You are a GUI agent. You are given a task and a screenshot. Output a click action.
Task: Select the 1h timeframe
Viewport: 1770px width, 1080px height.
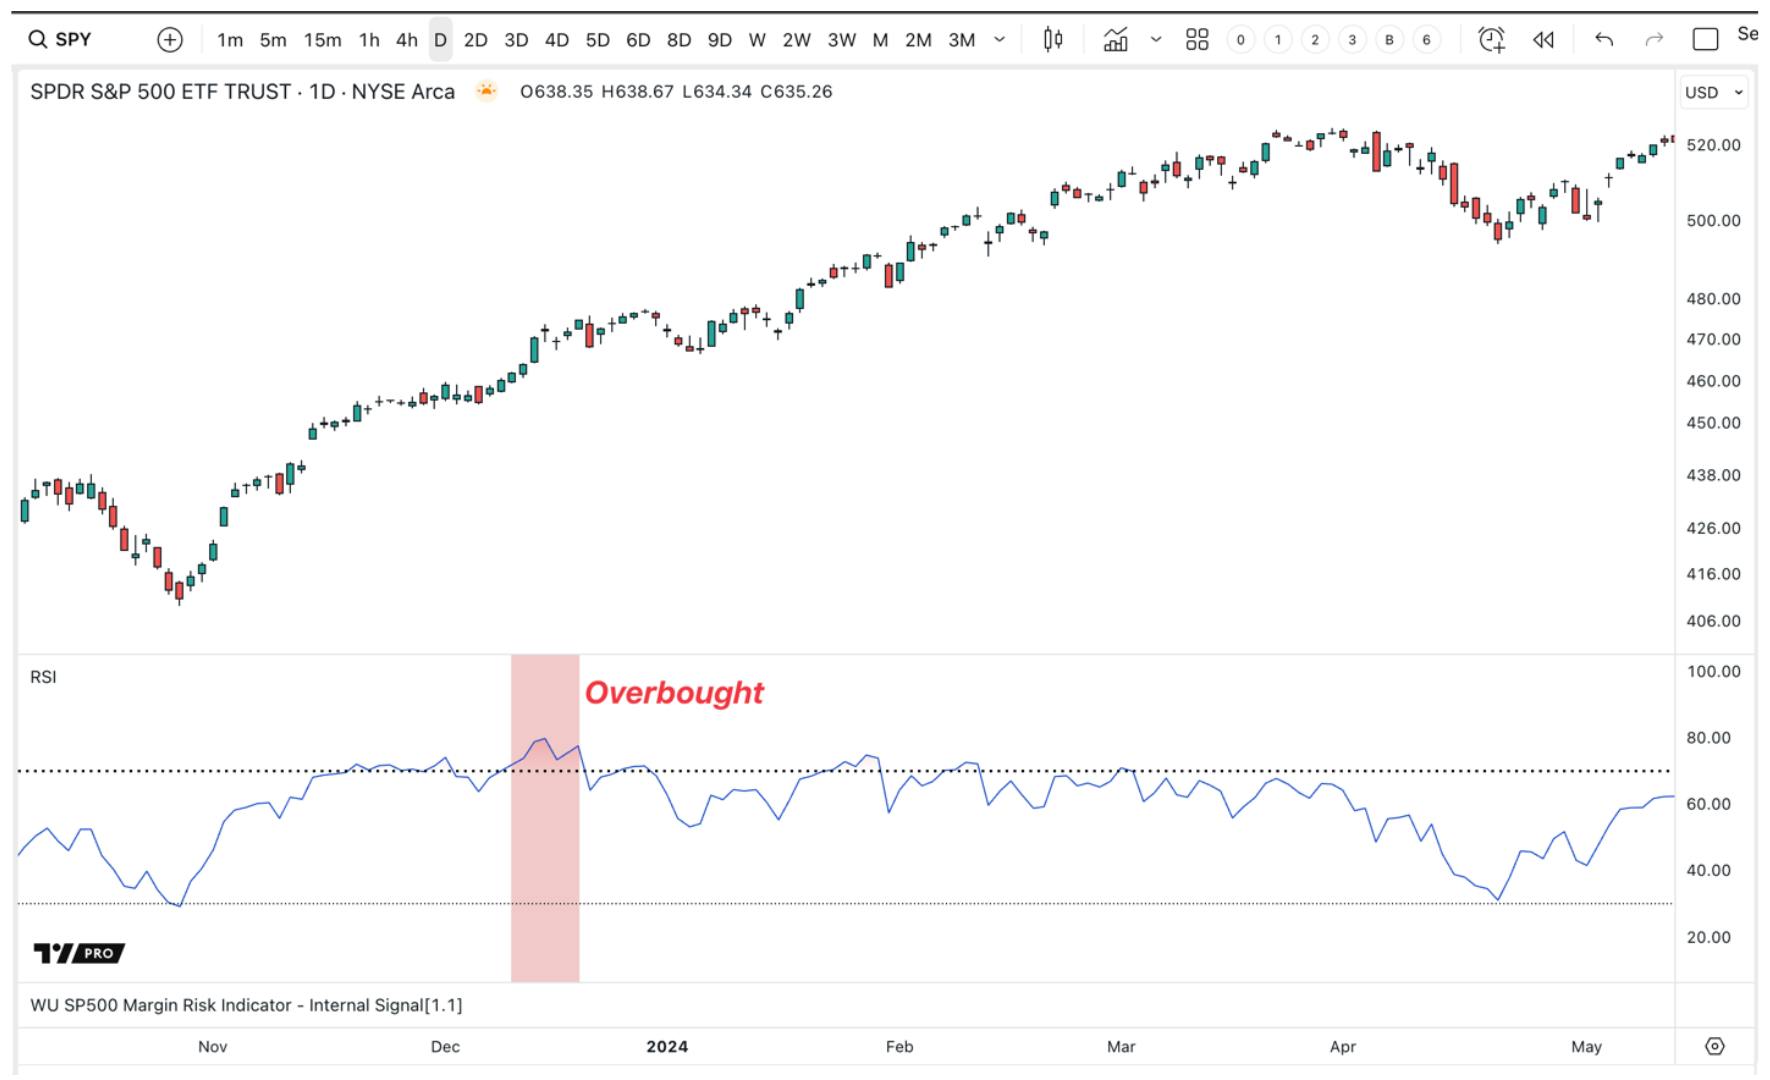[369, 40]
